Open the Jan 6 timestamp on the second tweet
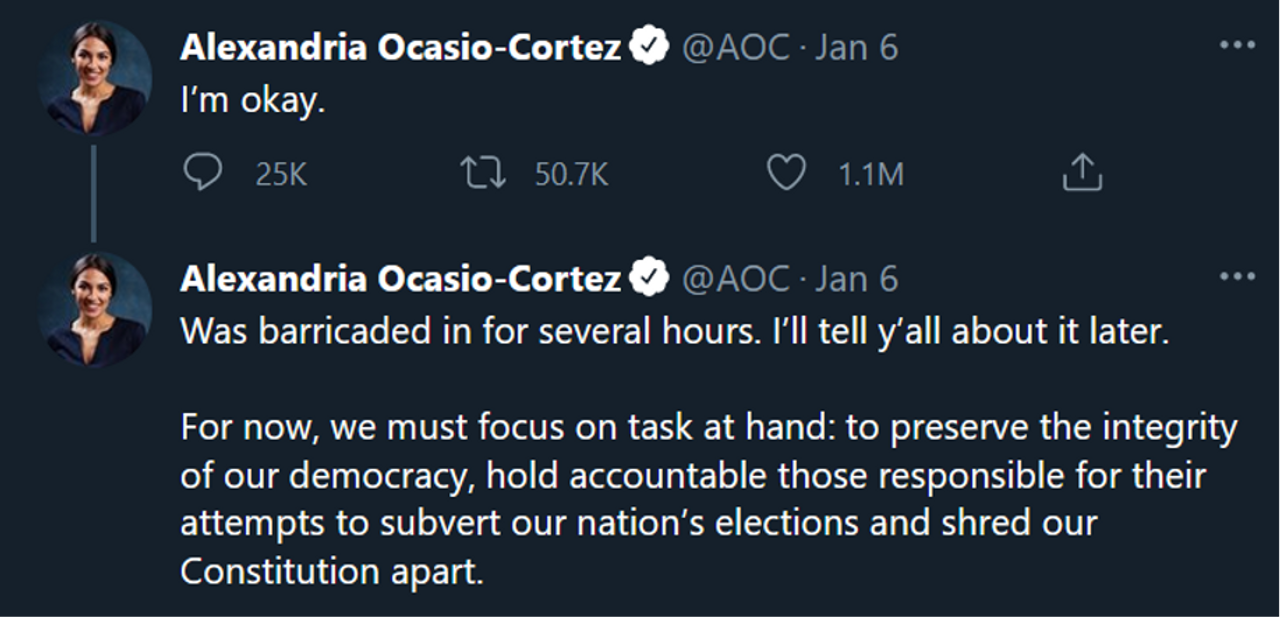1280x618 pixels. pos(857,278)
